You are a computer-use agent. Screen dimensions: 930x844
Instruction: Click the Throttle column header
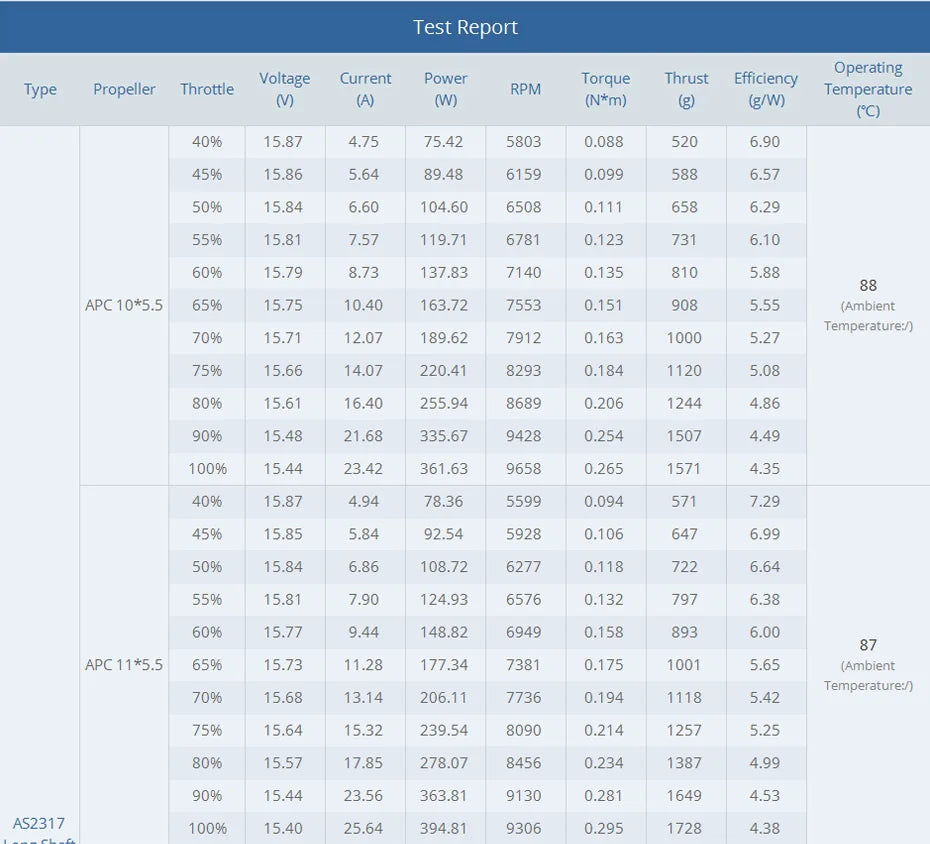point(207,89)
